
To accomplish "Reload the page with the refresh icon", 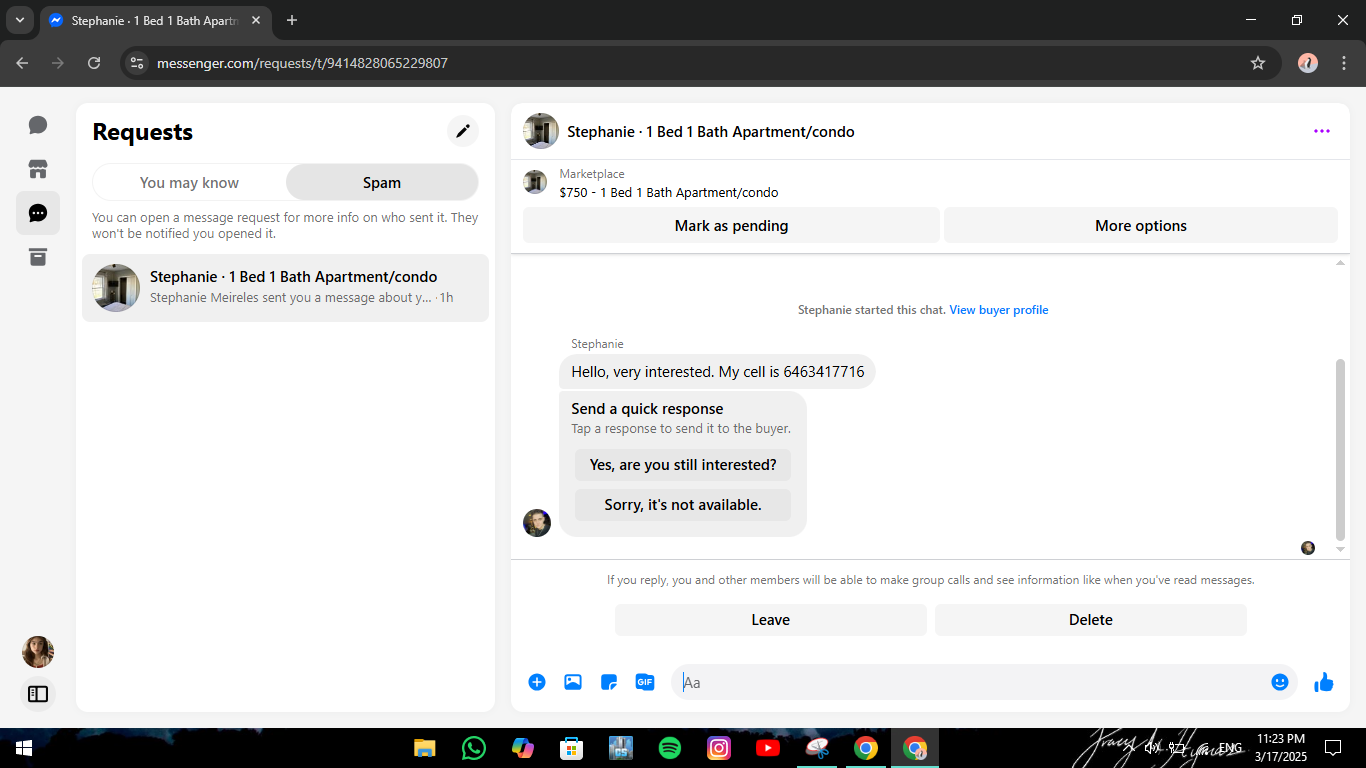I will (94, 63).
